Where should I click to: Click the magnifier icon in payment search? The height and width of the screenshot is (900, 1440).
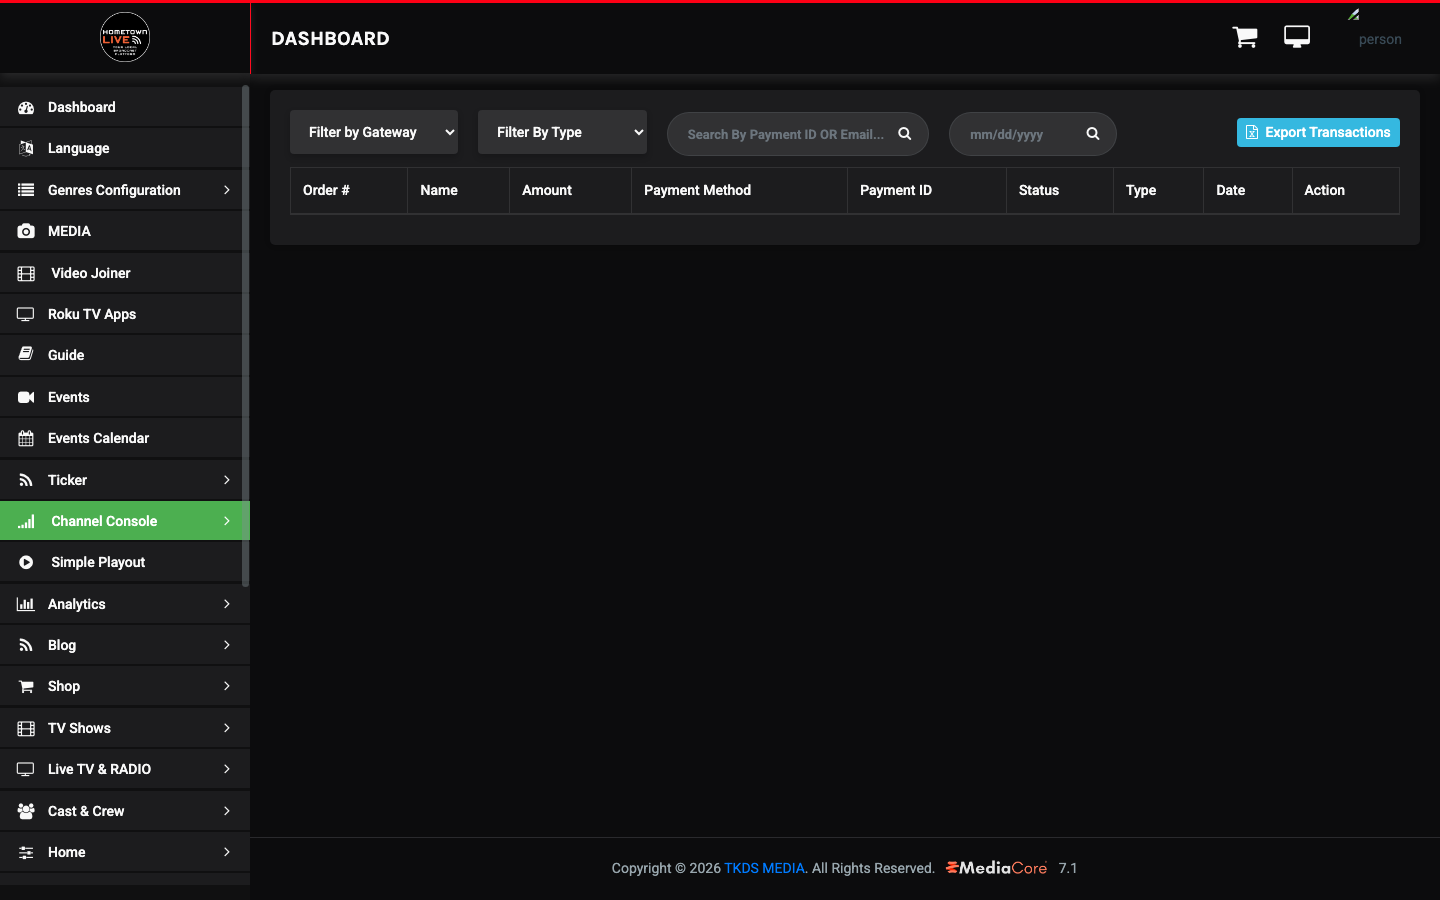pos(905,134)
